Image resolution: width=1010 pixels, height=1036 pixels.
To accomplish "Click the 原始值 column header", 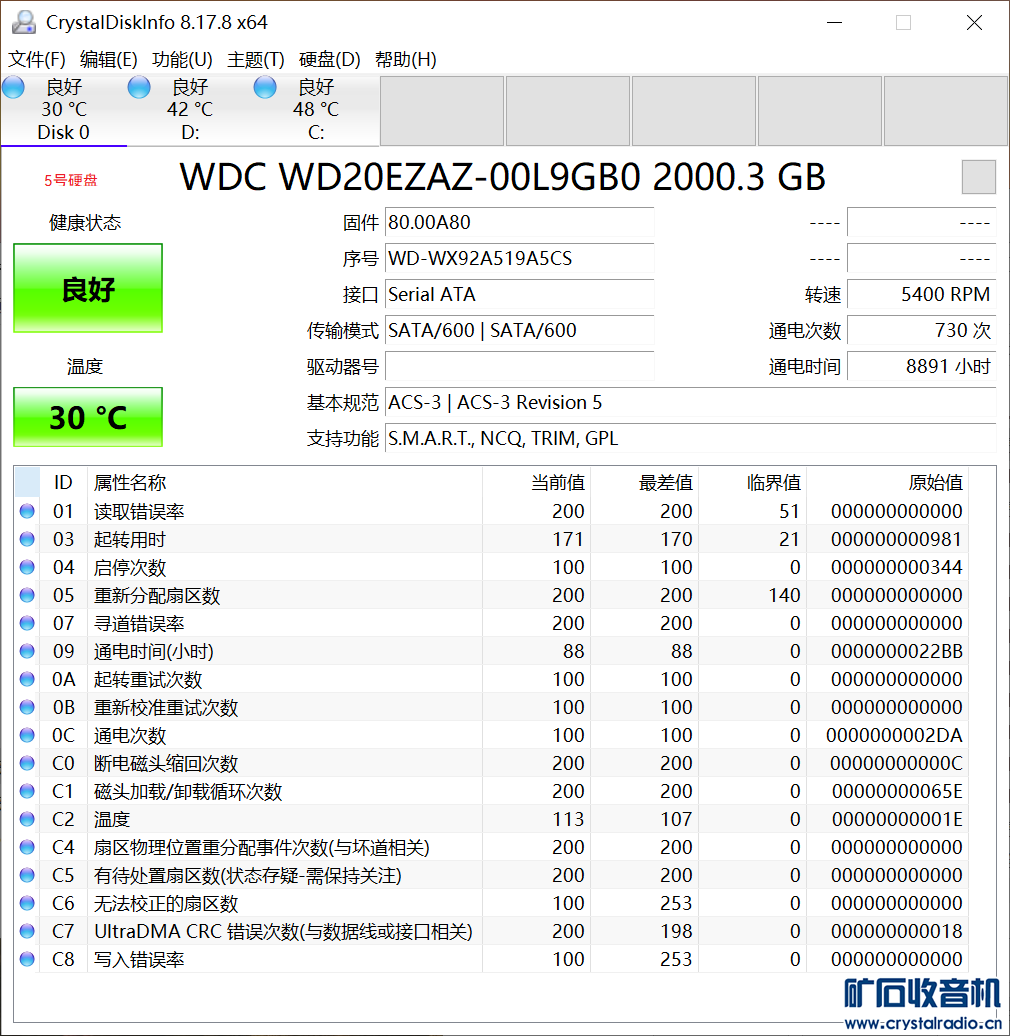I will point(887,482).
